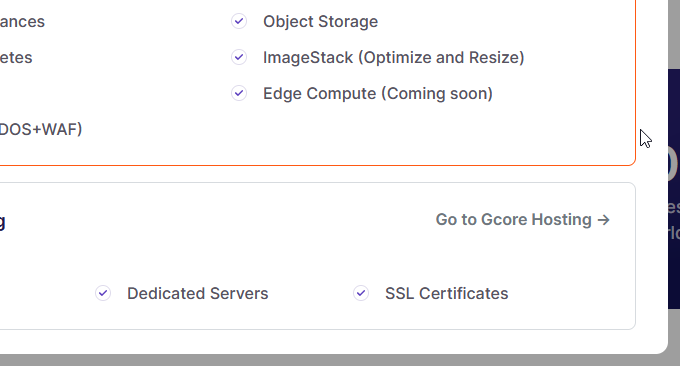Viewport: 680px width, 366px height.
Task: Click the check icon beside Object Storage
Action: 239,21
